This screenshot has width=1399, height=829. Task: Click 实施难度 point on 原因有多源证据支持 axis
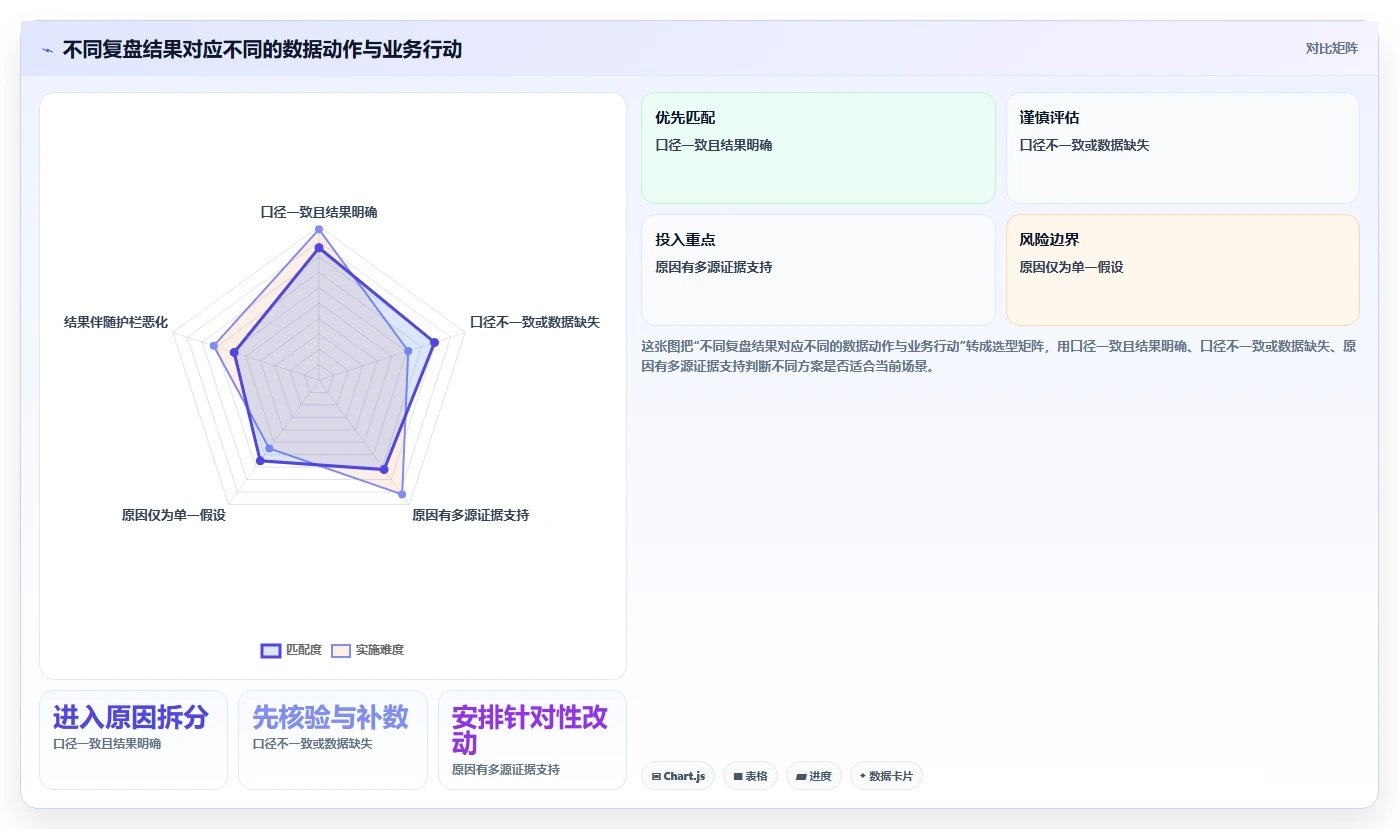[x=402, y=495]
